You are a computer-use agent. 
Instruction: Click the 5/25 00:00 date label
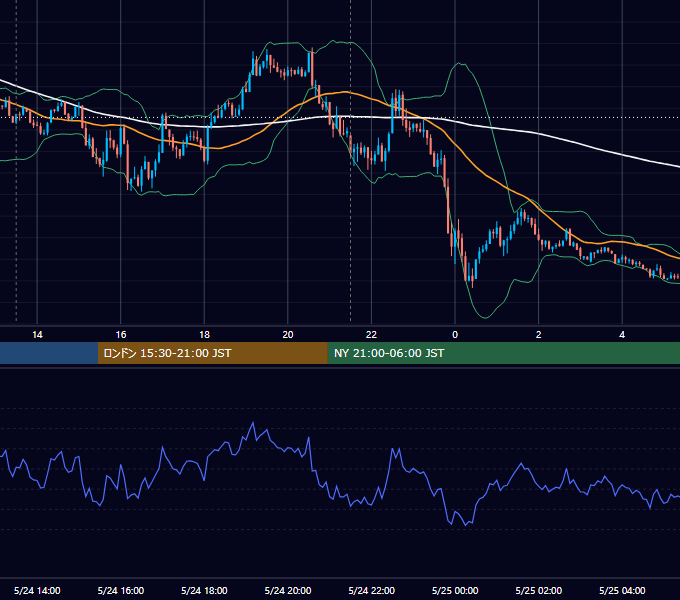pyautogui.click(x=455, y=590)
